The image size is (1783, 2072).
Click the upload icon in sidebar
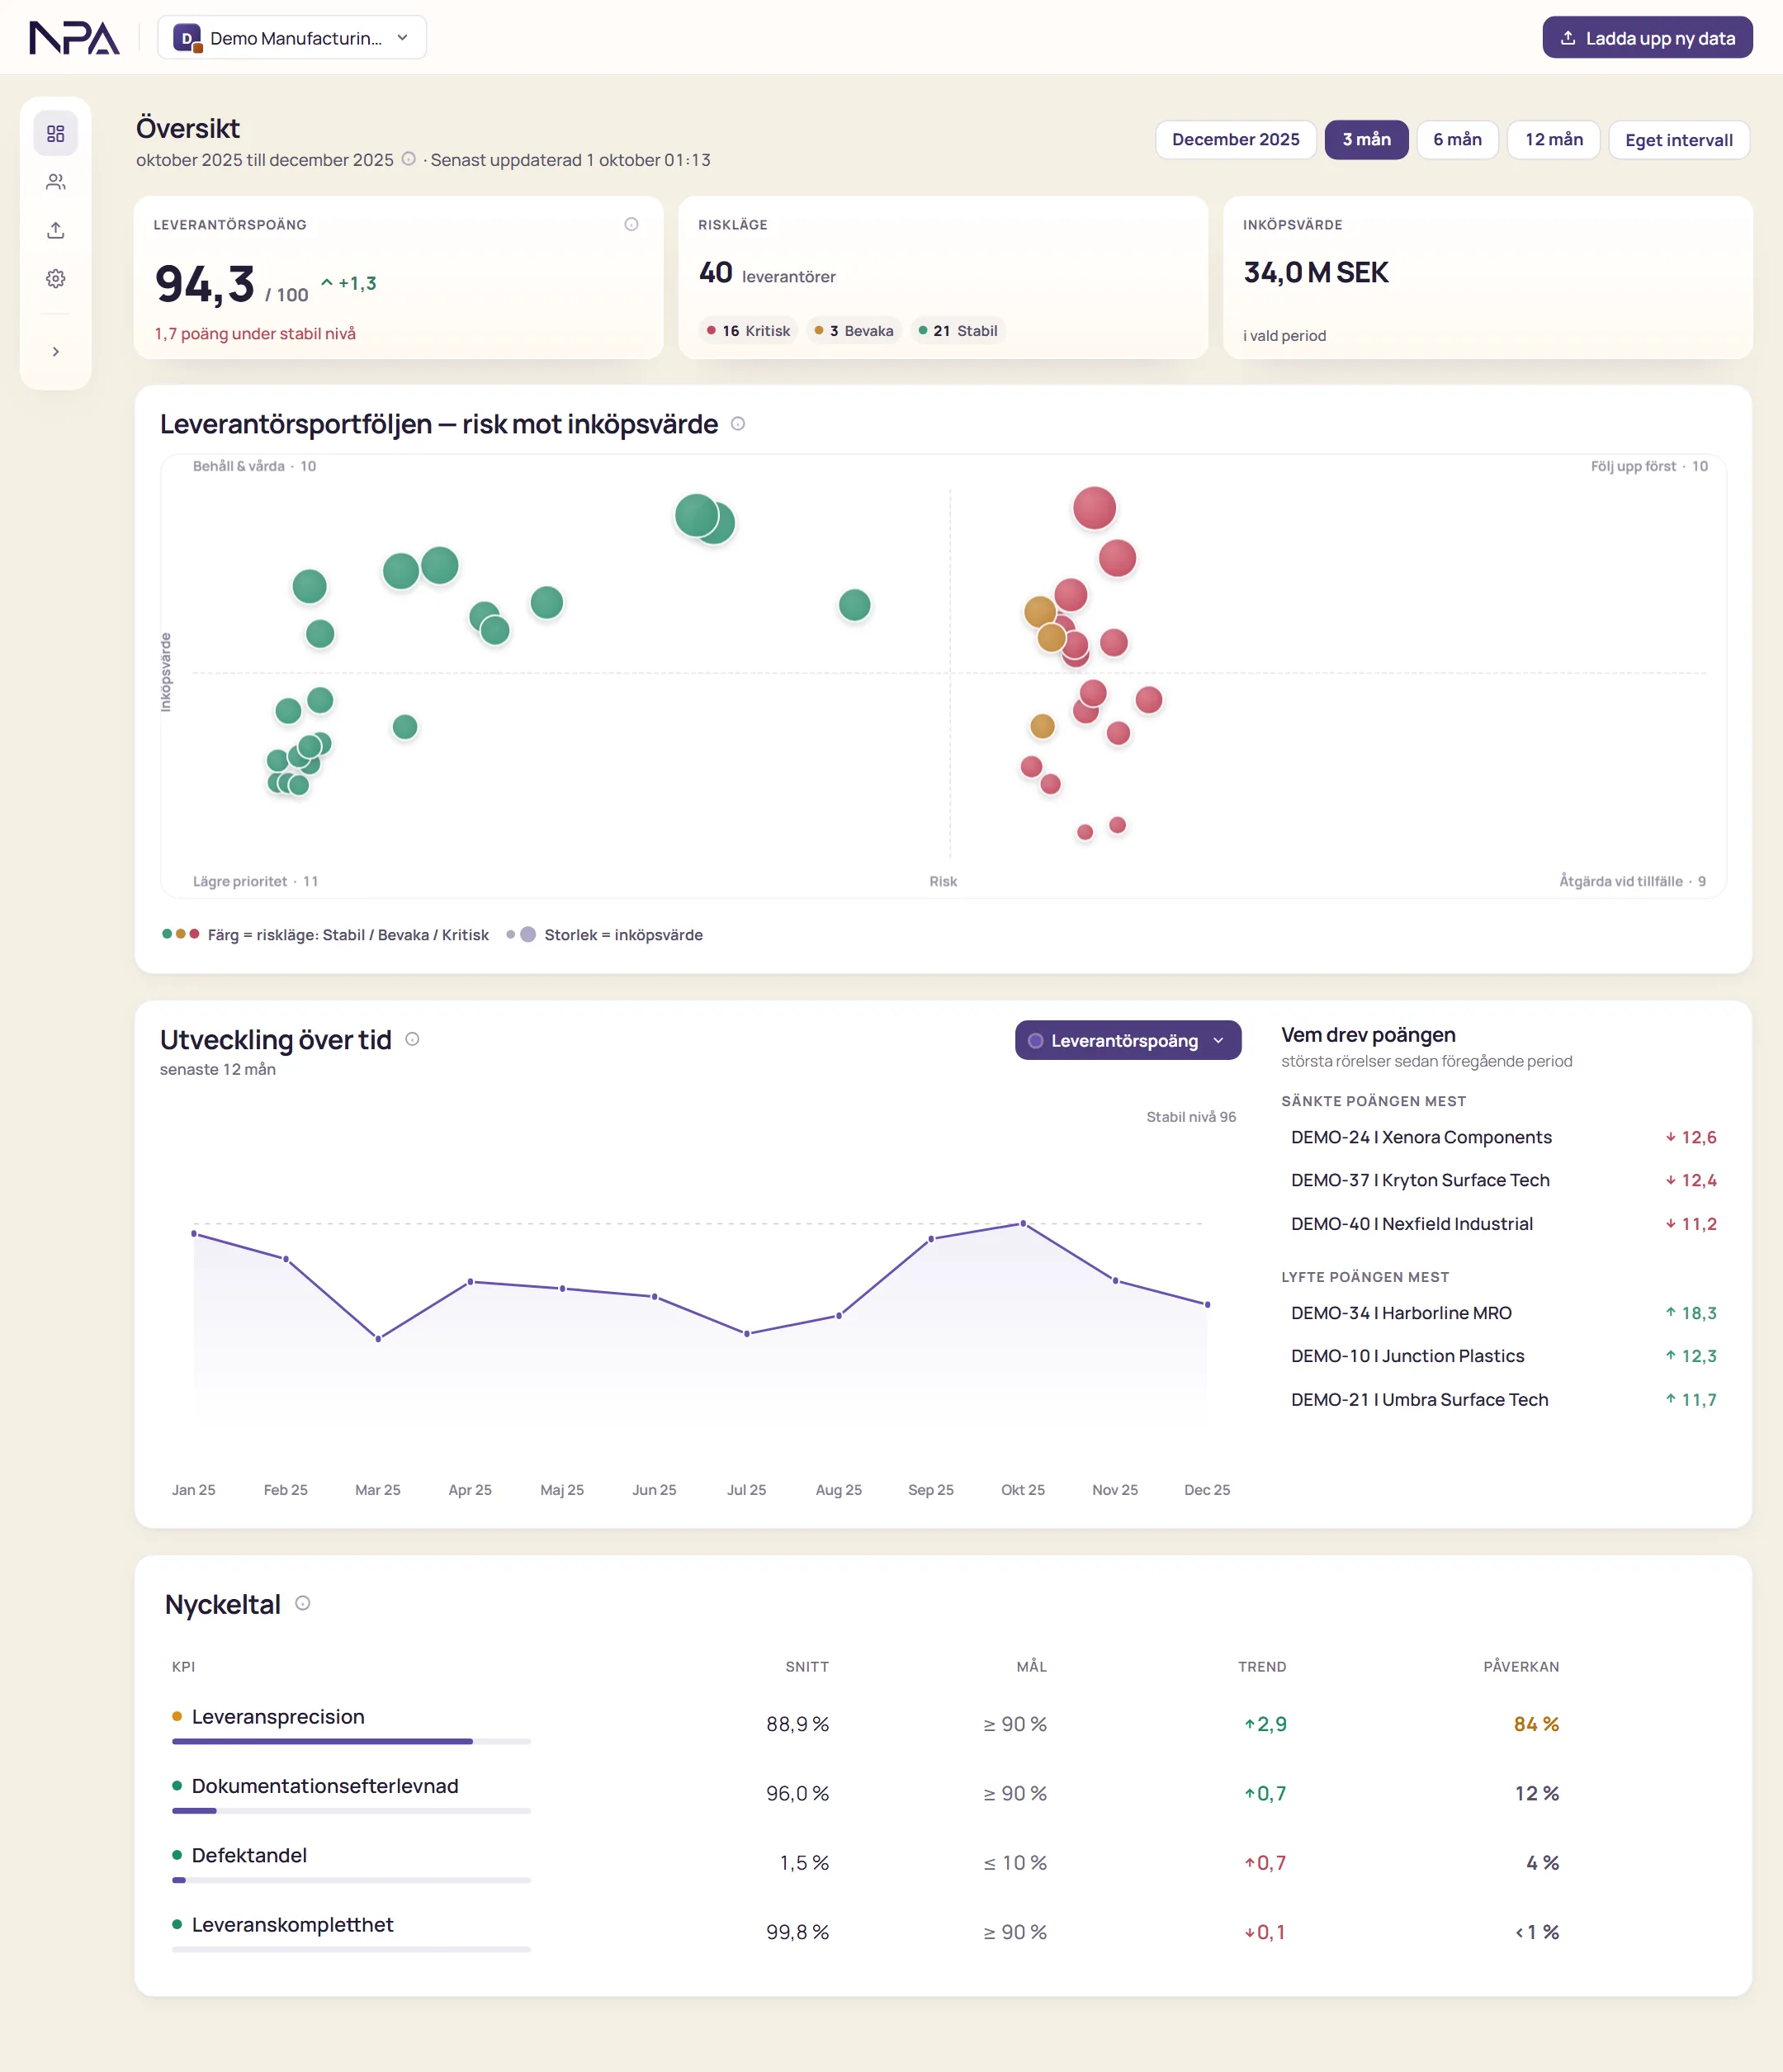click(56, 230)
